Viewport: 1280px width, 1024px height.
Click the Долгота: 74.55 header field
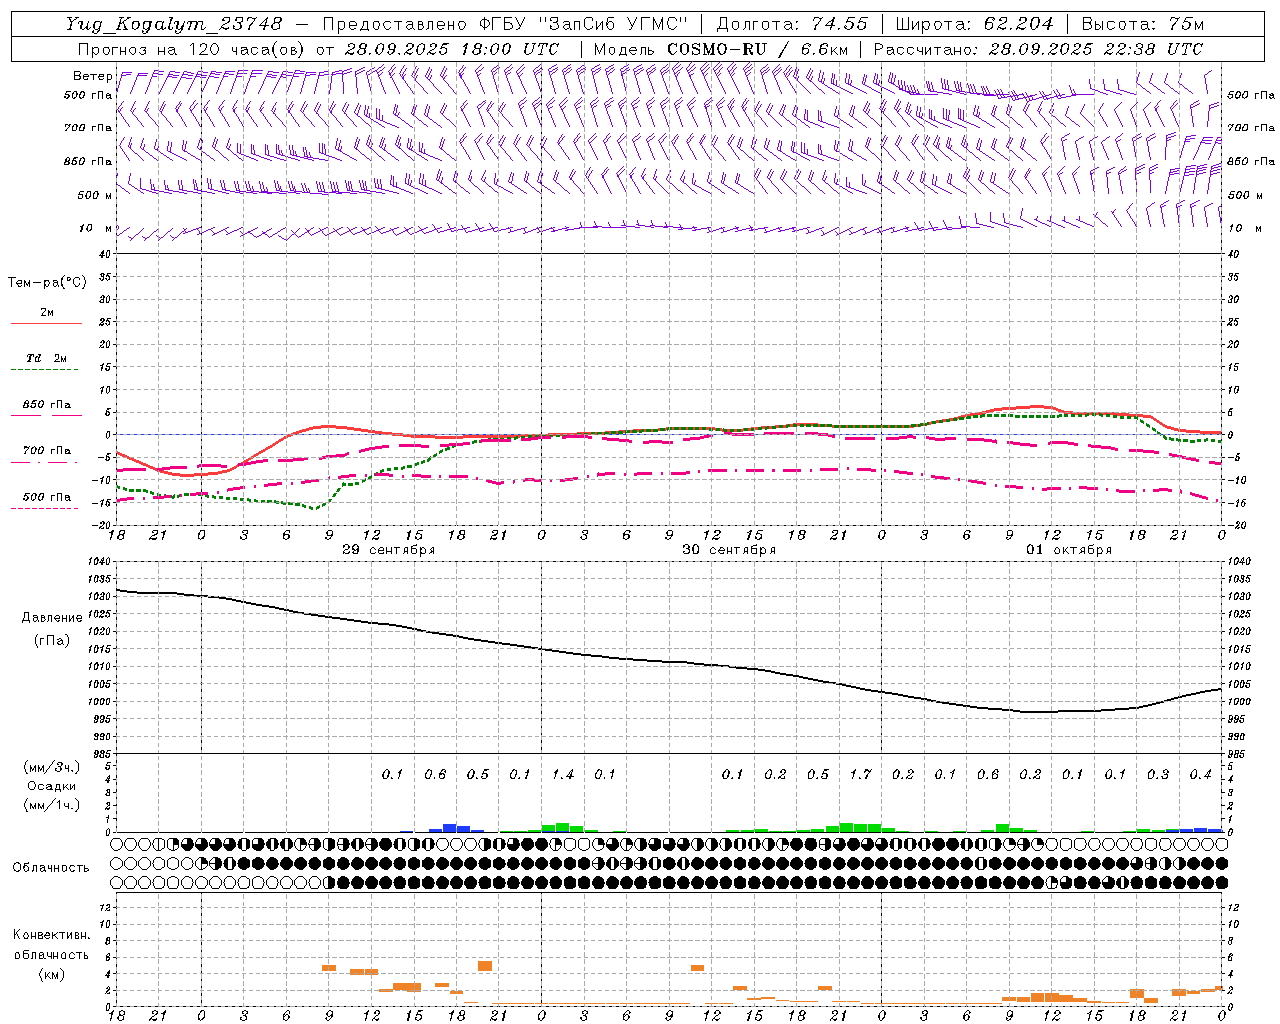click(x=792, y=24)
